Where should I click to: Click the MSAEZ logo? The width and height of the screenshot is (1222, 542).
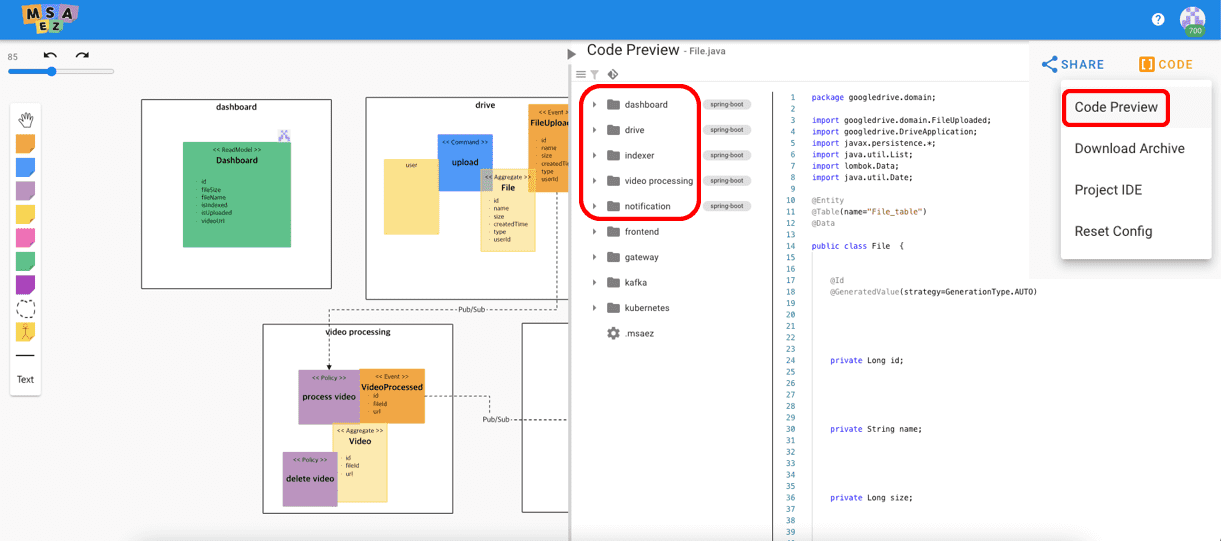point(49,17)
